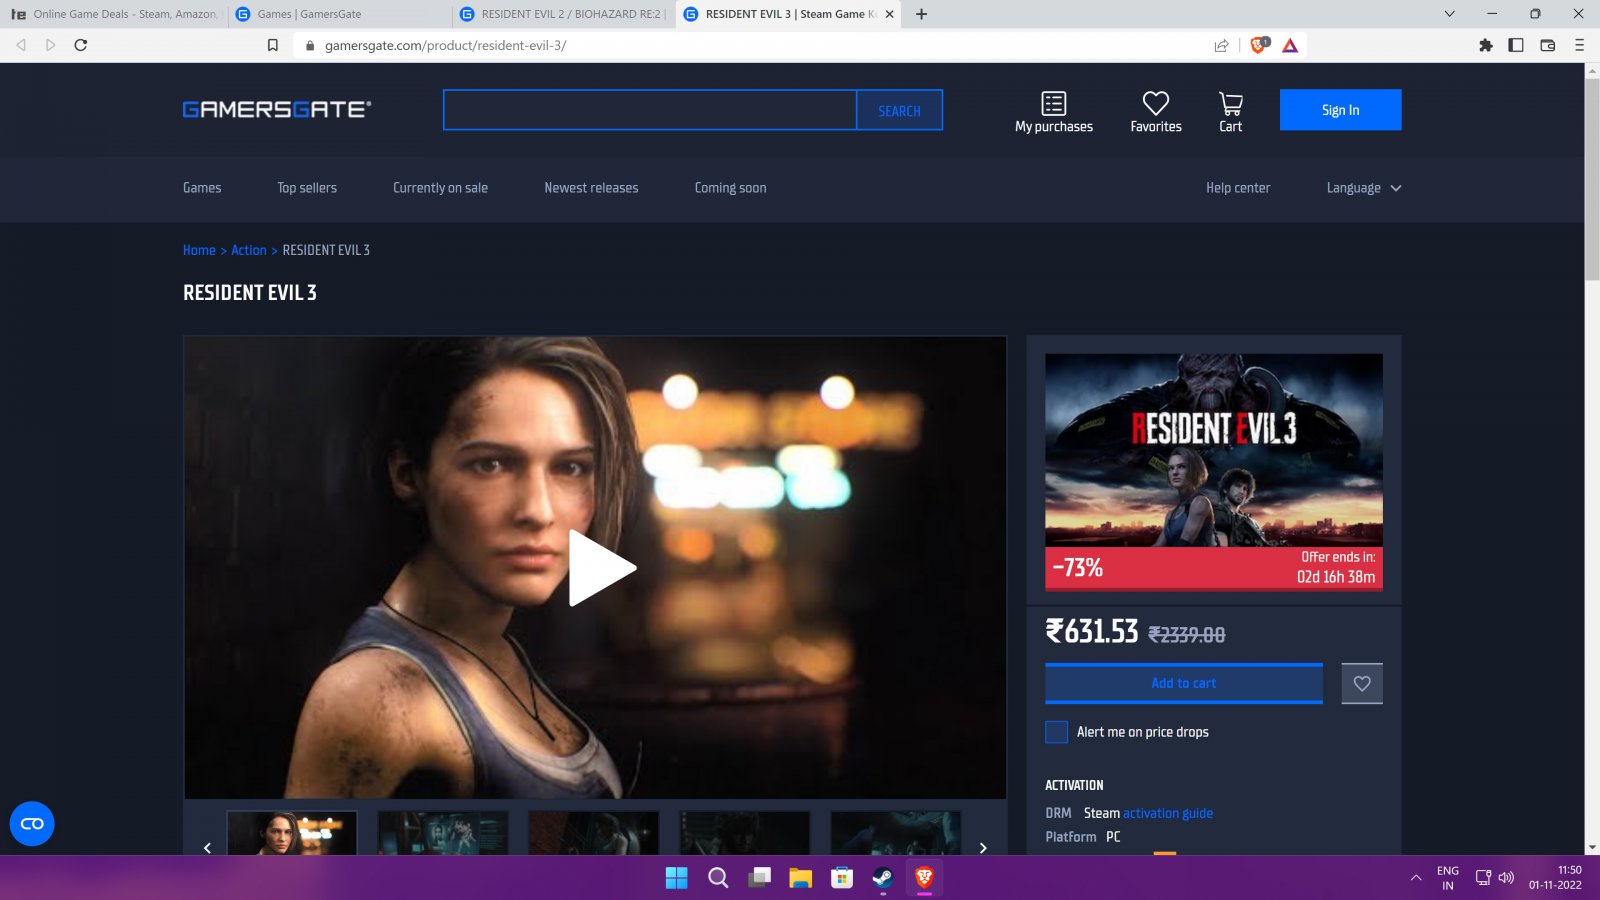Open Brave wallet icon

click(x=1548, y=45)
